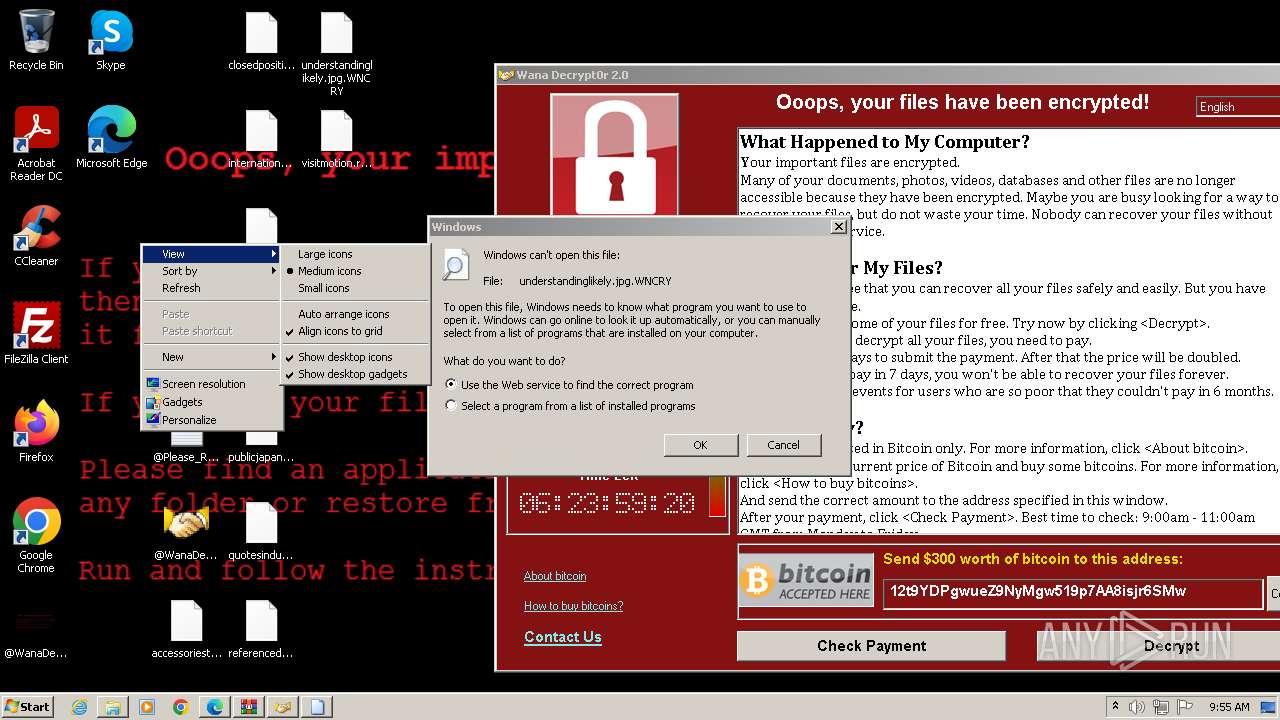Open the blank document taskbar item

[317, 707]
